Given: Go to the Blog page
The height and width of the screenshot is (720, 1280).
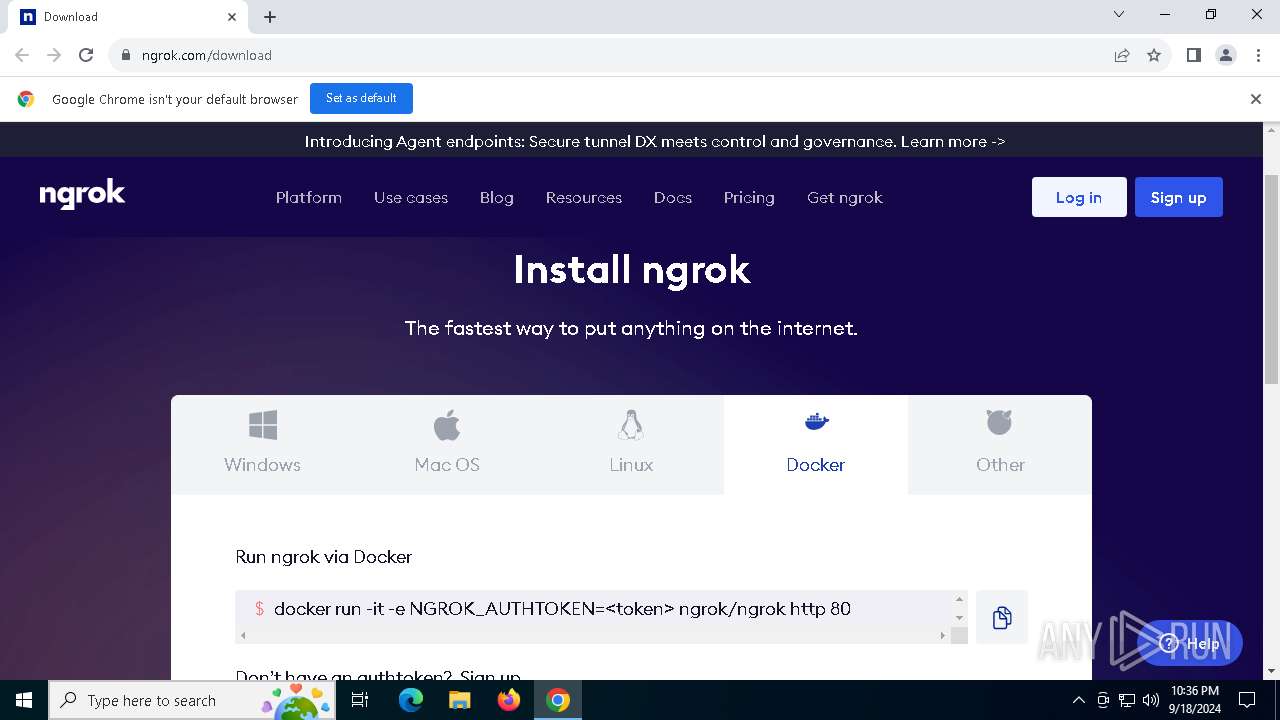Looking at the screenshot, I should [497, 197].
